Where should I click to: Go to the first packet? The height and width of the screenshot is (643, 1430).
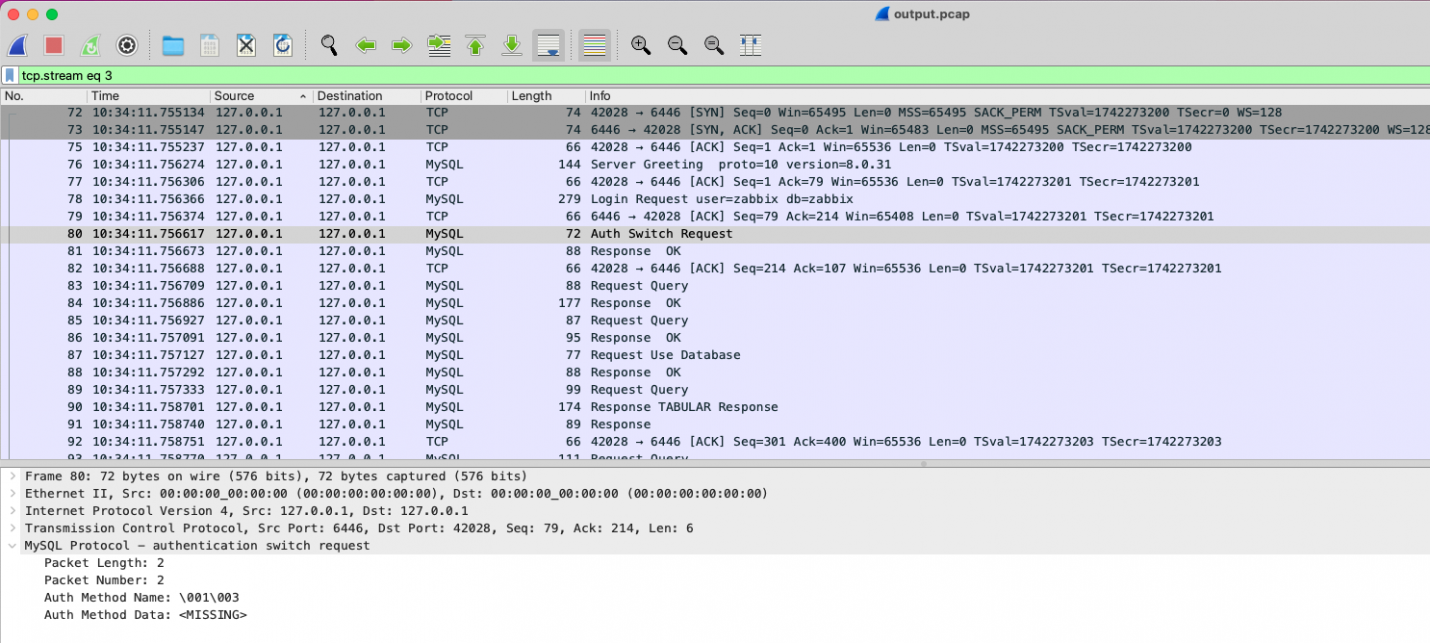point(475,45)
